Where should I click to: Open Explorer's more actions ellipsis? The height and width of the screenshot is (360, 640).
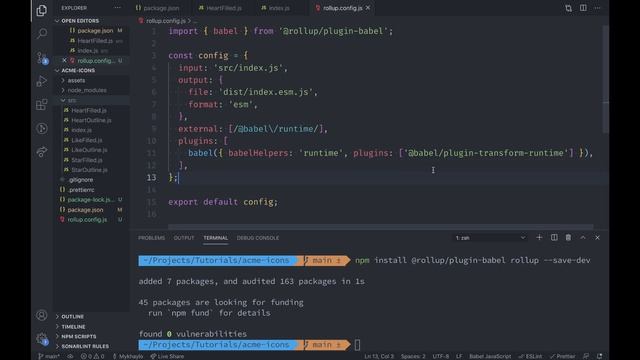(x=117, y=8)
